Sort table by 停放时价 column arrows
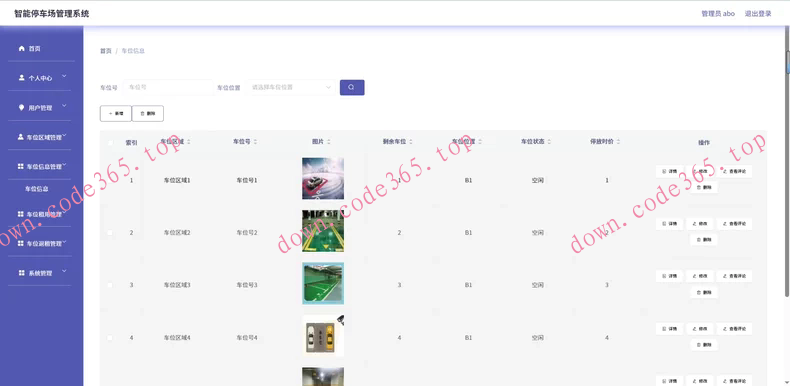 point(618,142)
